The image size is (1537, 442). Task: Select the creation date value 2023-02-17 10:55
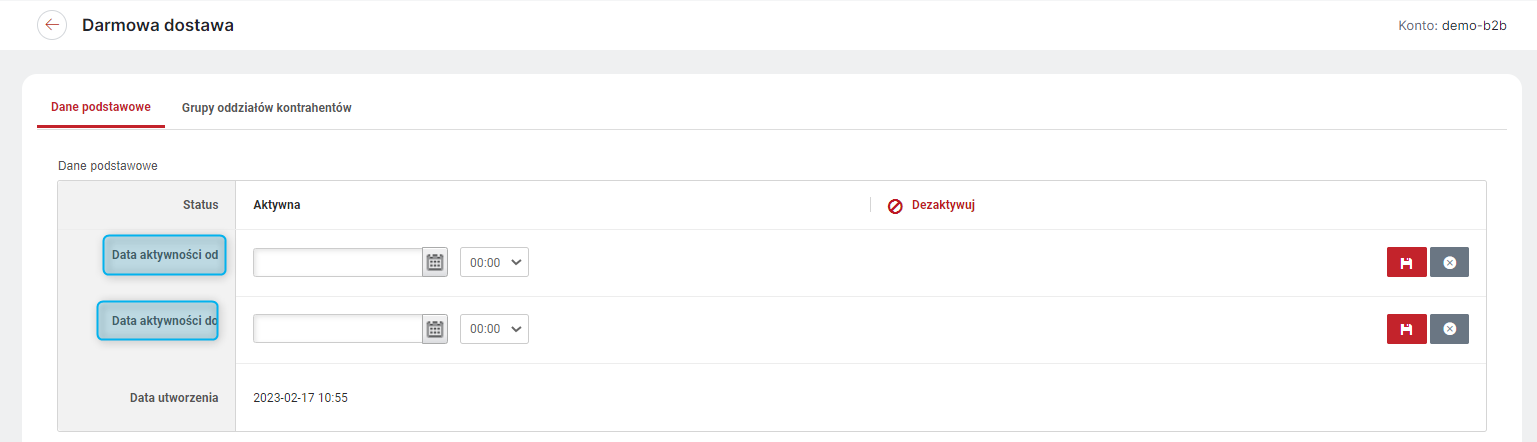301,398
